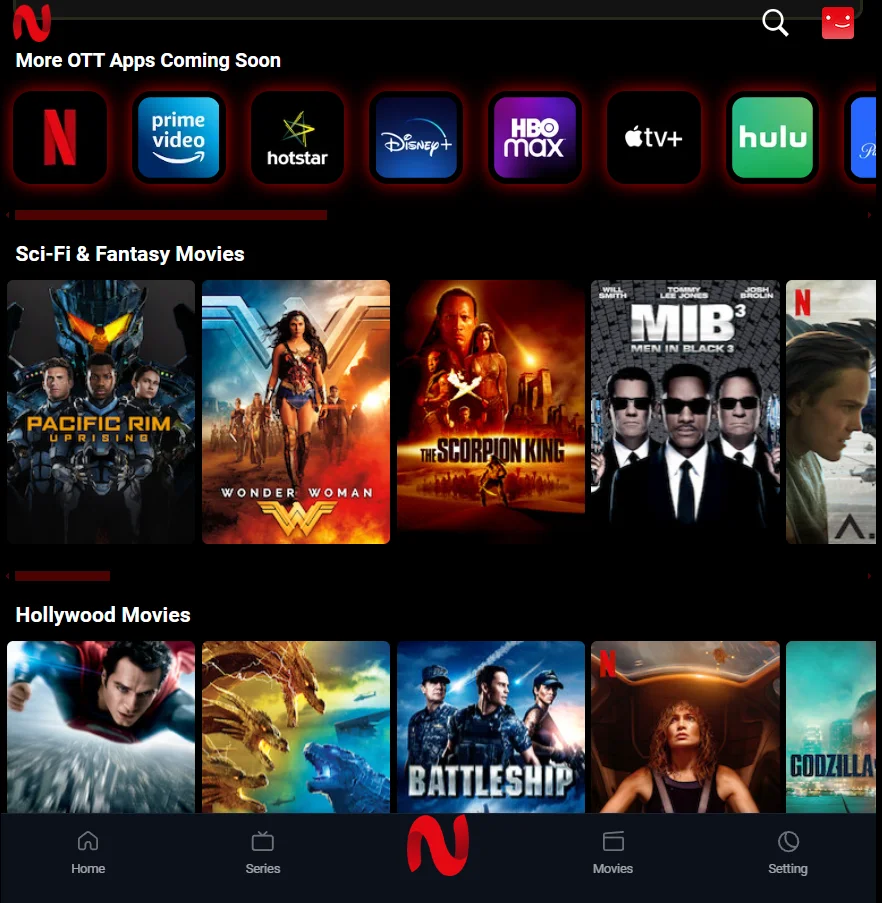The image size is (882, 903).
Task: Click the red N logo at top left
Action: [32, 22]
